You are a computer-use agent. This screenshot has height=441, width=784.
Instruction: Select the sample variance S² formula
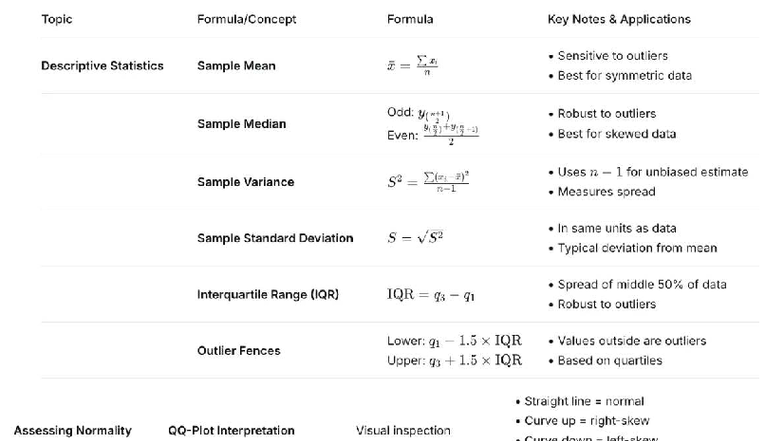[428, 182]
